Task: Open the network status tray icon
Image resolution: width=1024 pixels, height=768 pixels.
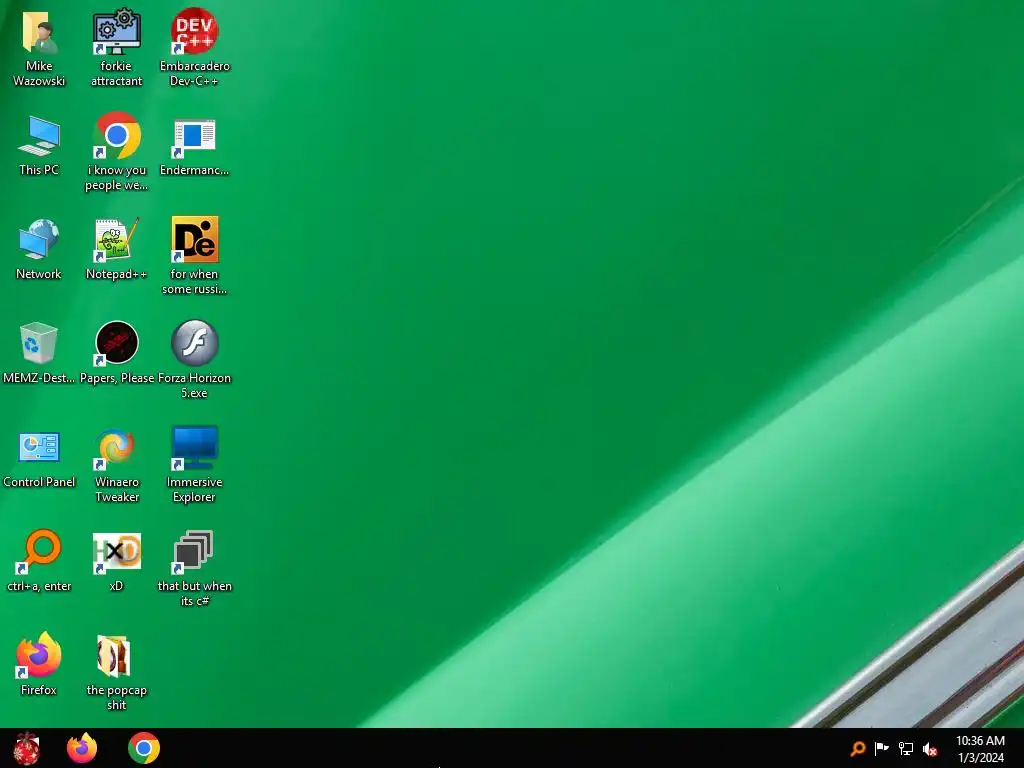Action: [906, 748]
